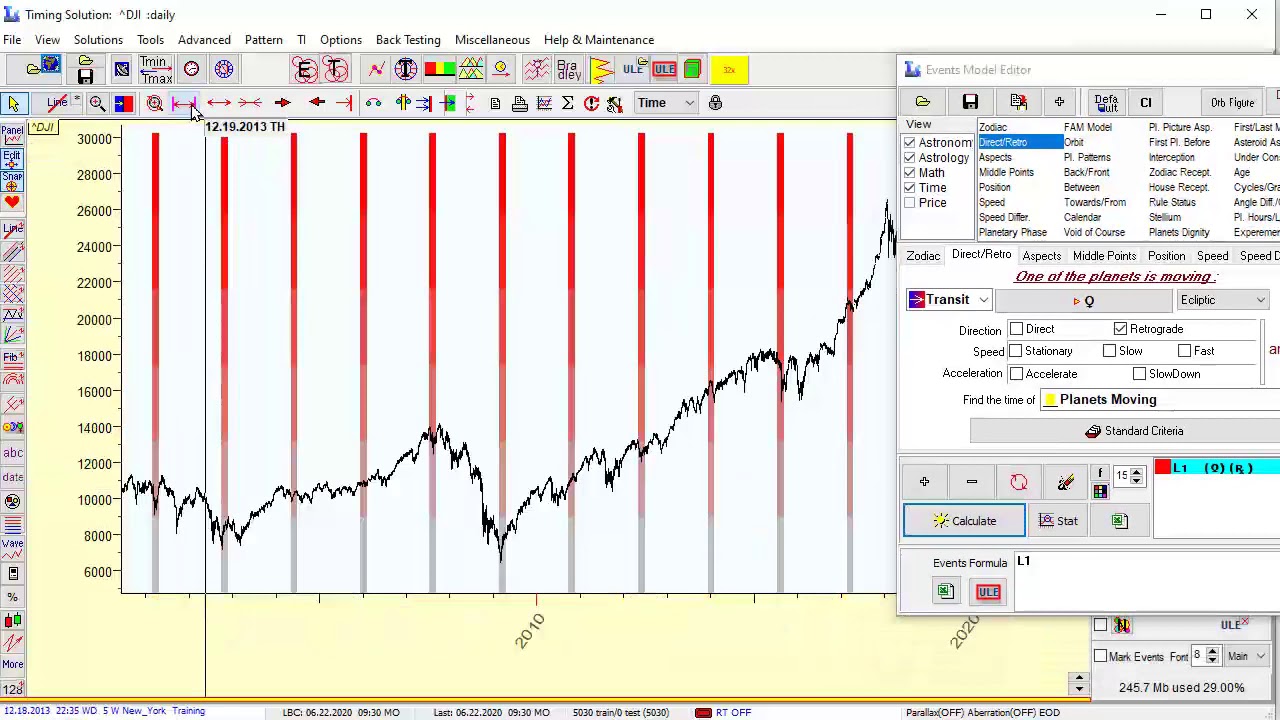Switch to the Middle Points tab
This screenshot has width=1280, height=720.
click(1104, 256)
